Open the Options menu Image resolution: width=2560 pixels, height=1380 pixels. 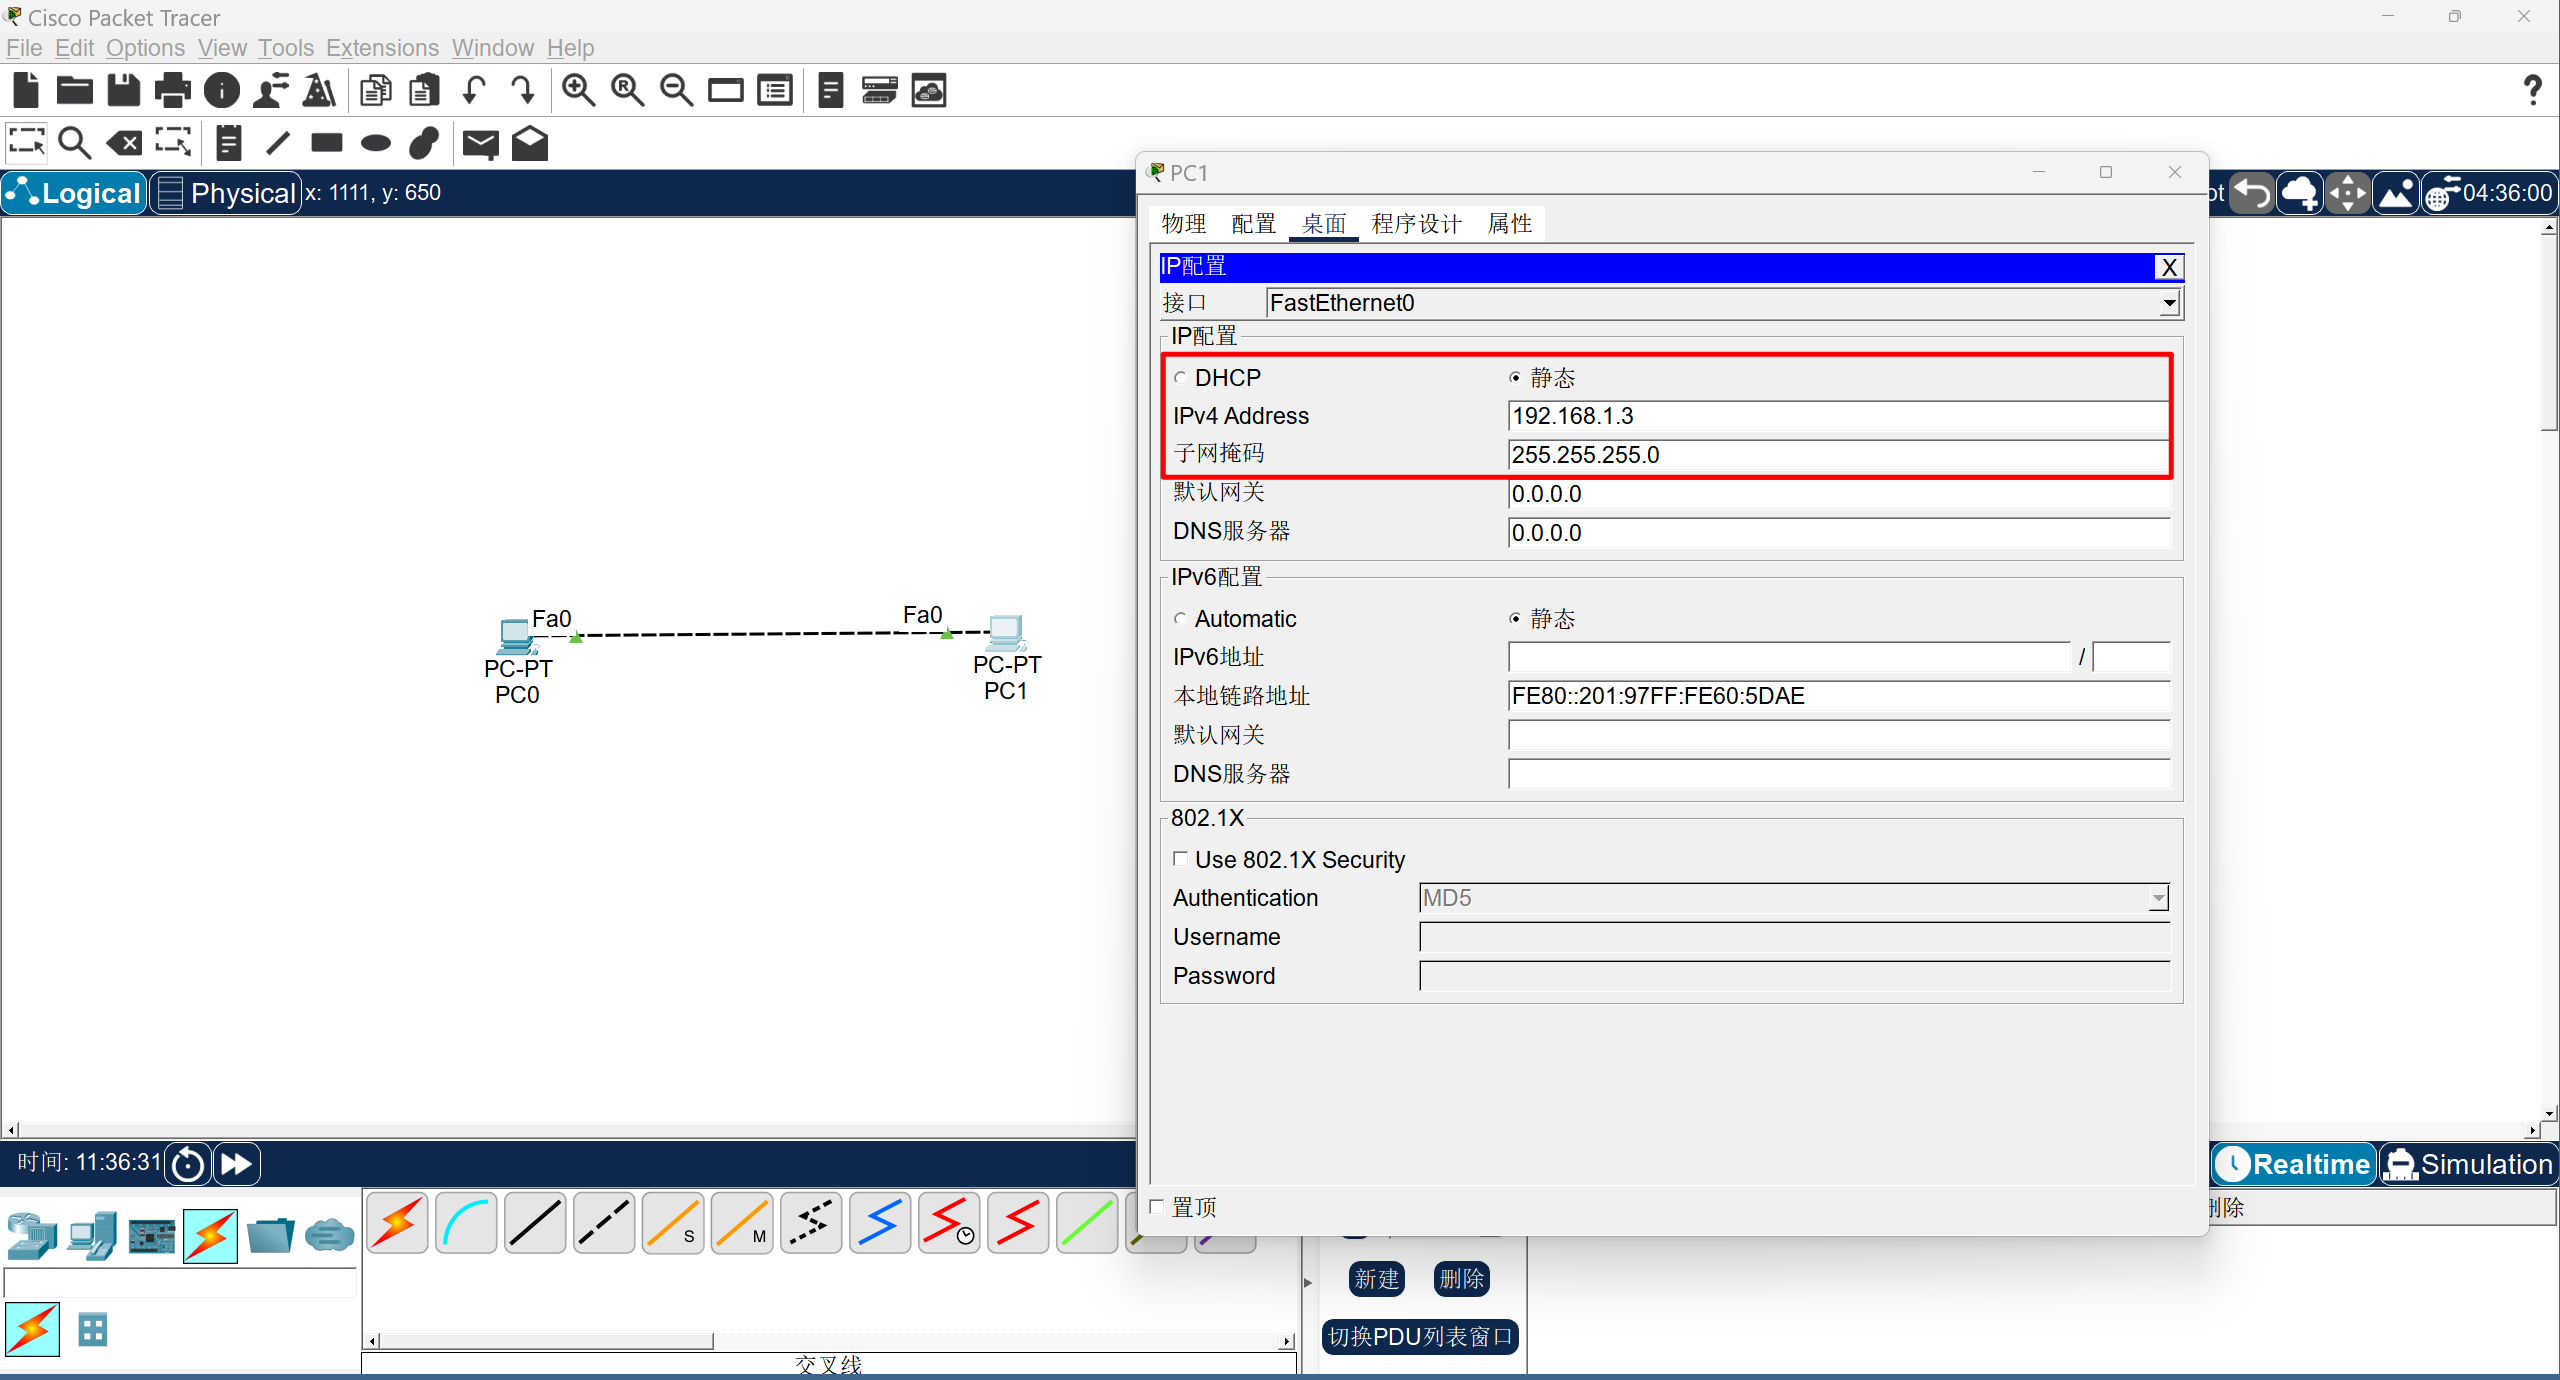(x=145, y=48)
